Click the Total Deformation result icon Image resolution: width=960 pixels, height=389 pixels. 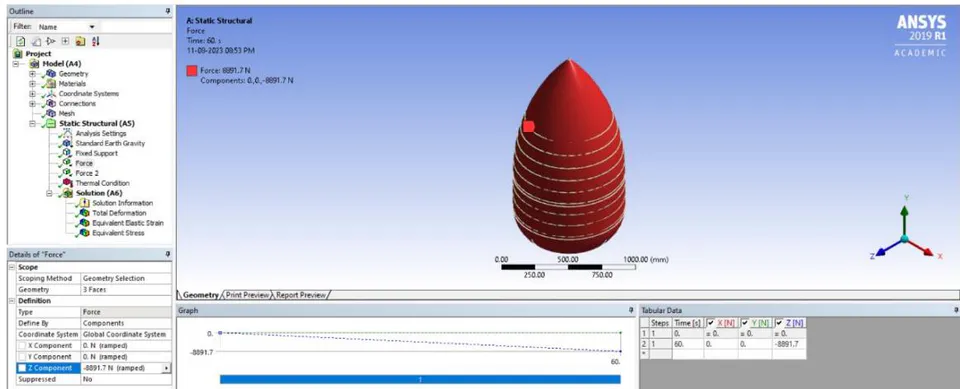coord(84,213)
